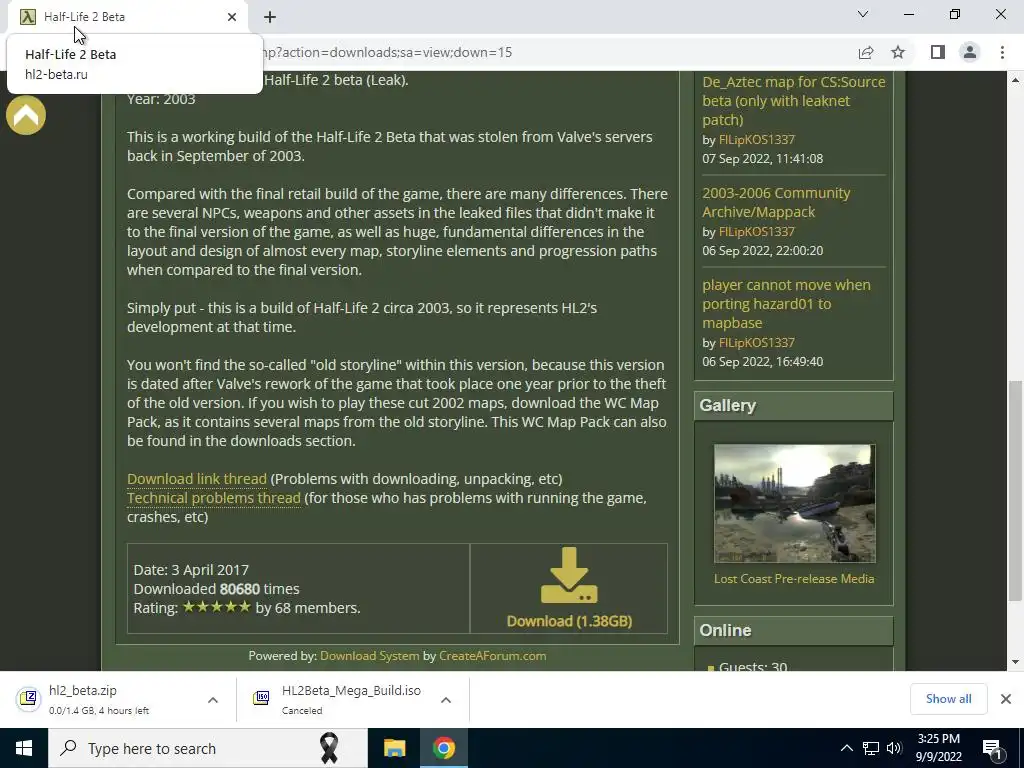The image size is (1024, 768).
Task: Open player cannot move hazard01 post
Action: [786, 304]
